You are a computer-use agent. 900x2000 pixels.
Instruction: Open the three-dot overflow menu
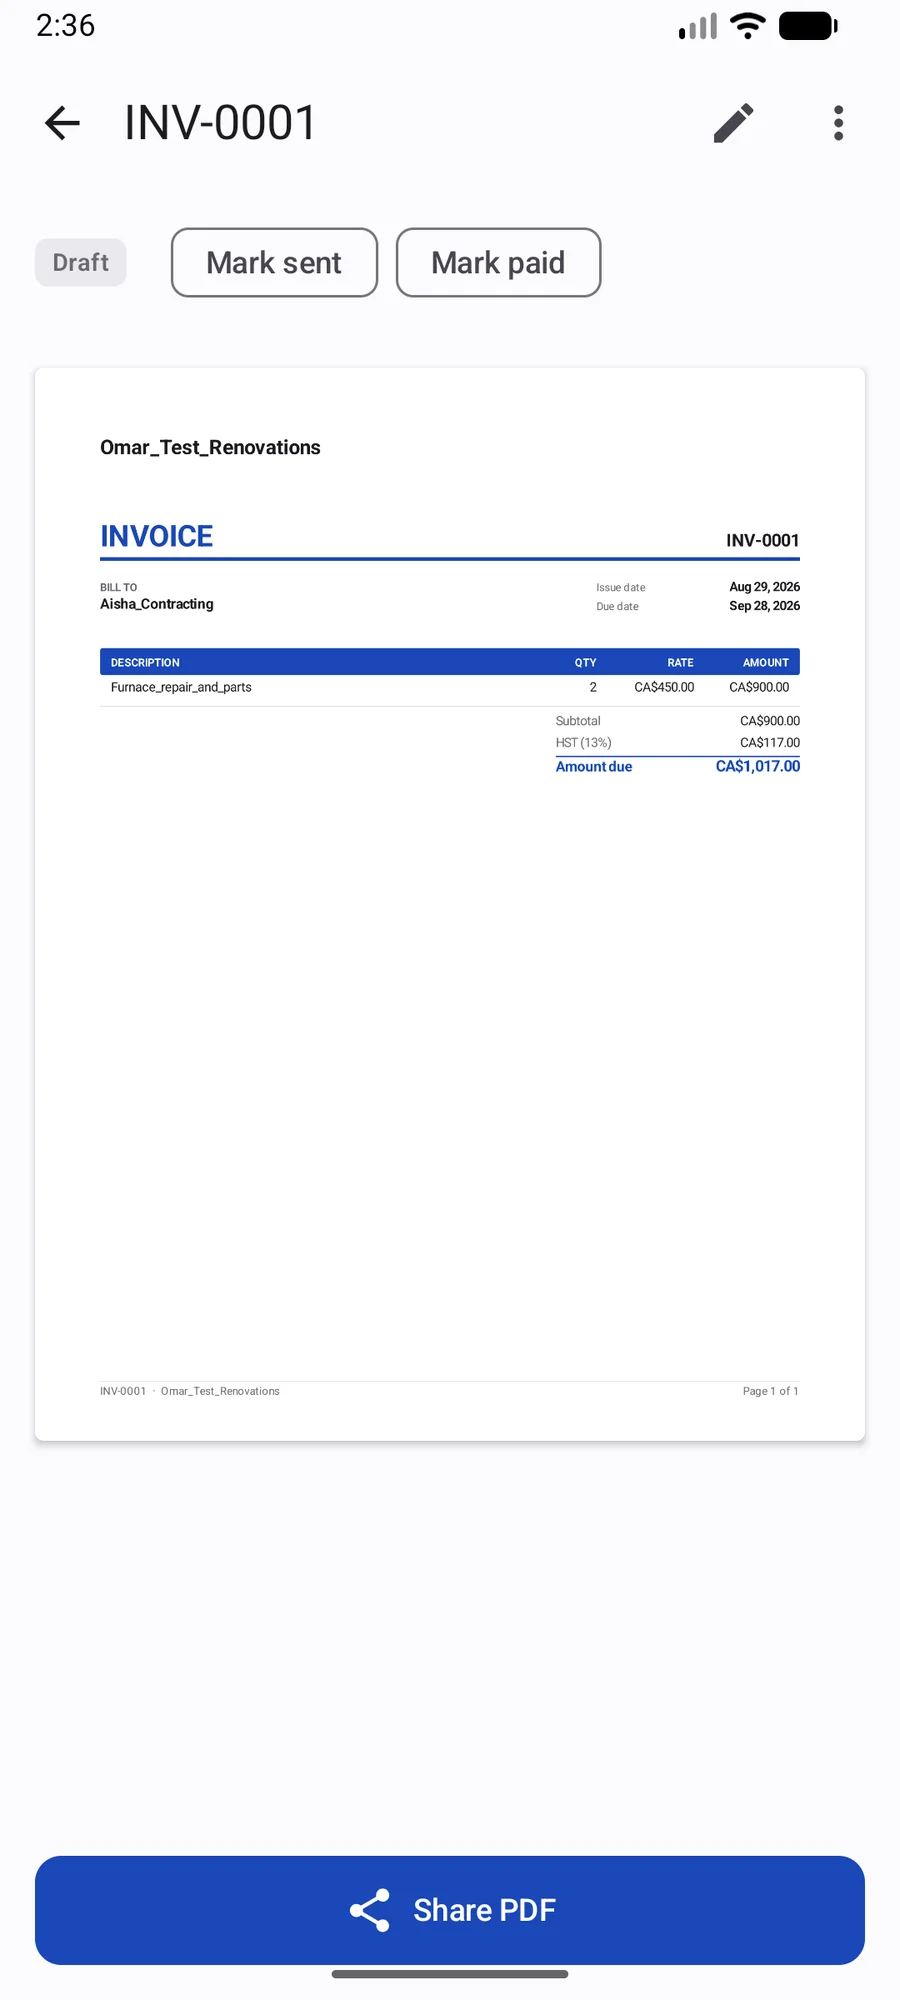(838, 123)
